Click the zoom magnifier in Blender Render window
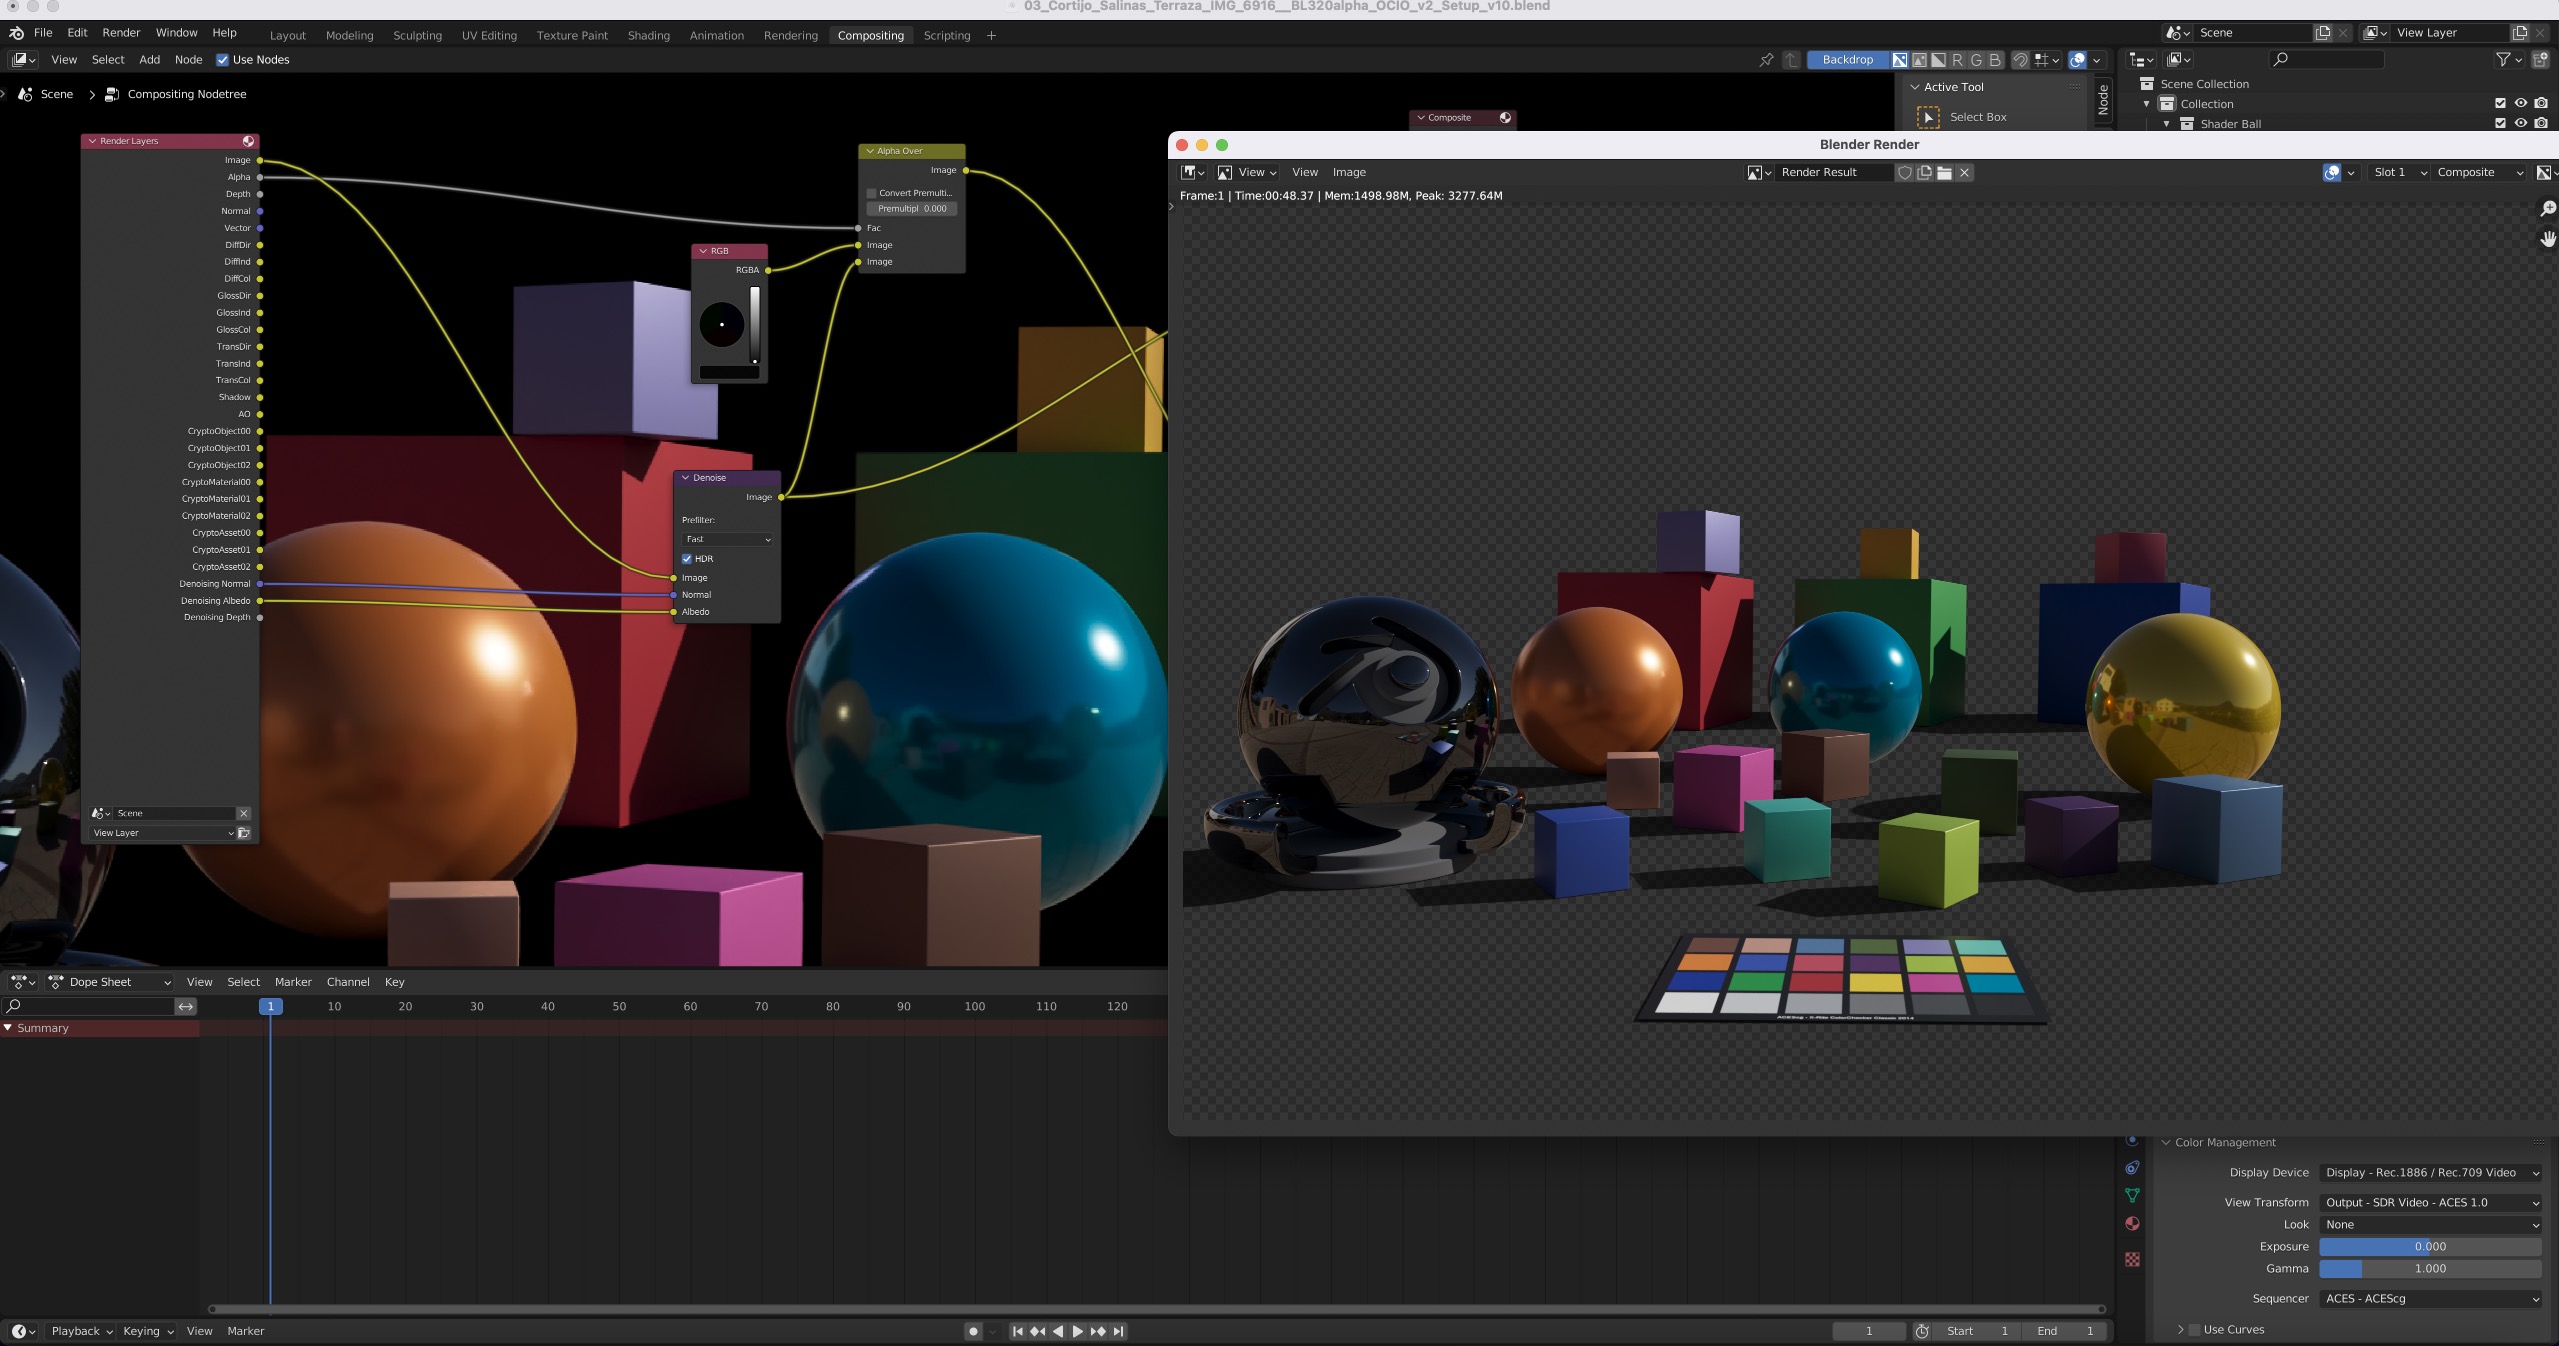The width and height of the screenshot is (2559, 1346). coord(2547,209)
